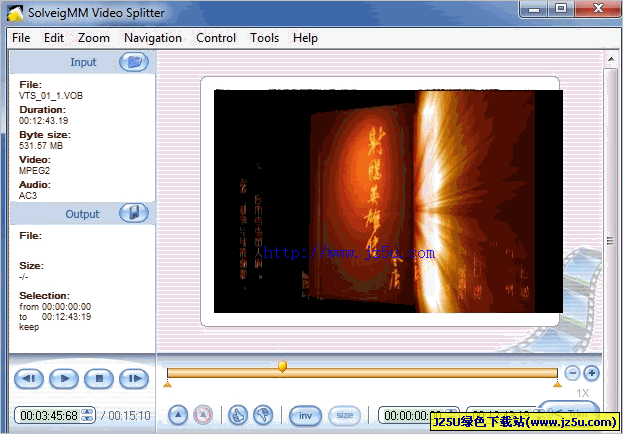This screenshot has height=434, width=623.
Task: Click selection to 00:12:43:19 text
Action: coord(55,317)
